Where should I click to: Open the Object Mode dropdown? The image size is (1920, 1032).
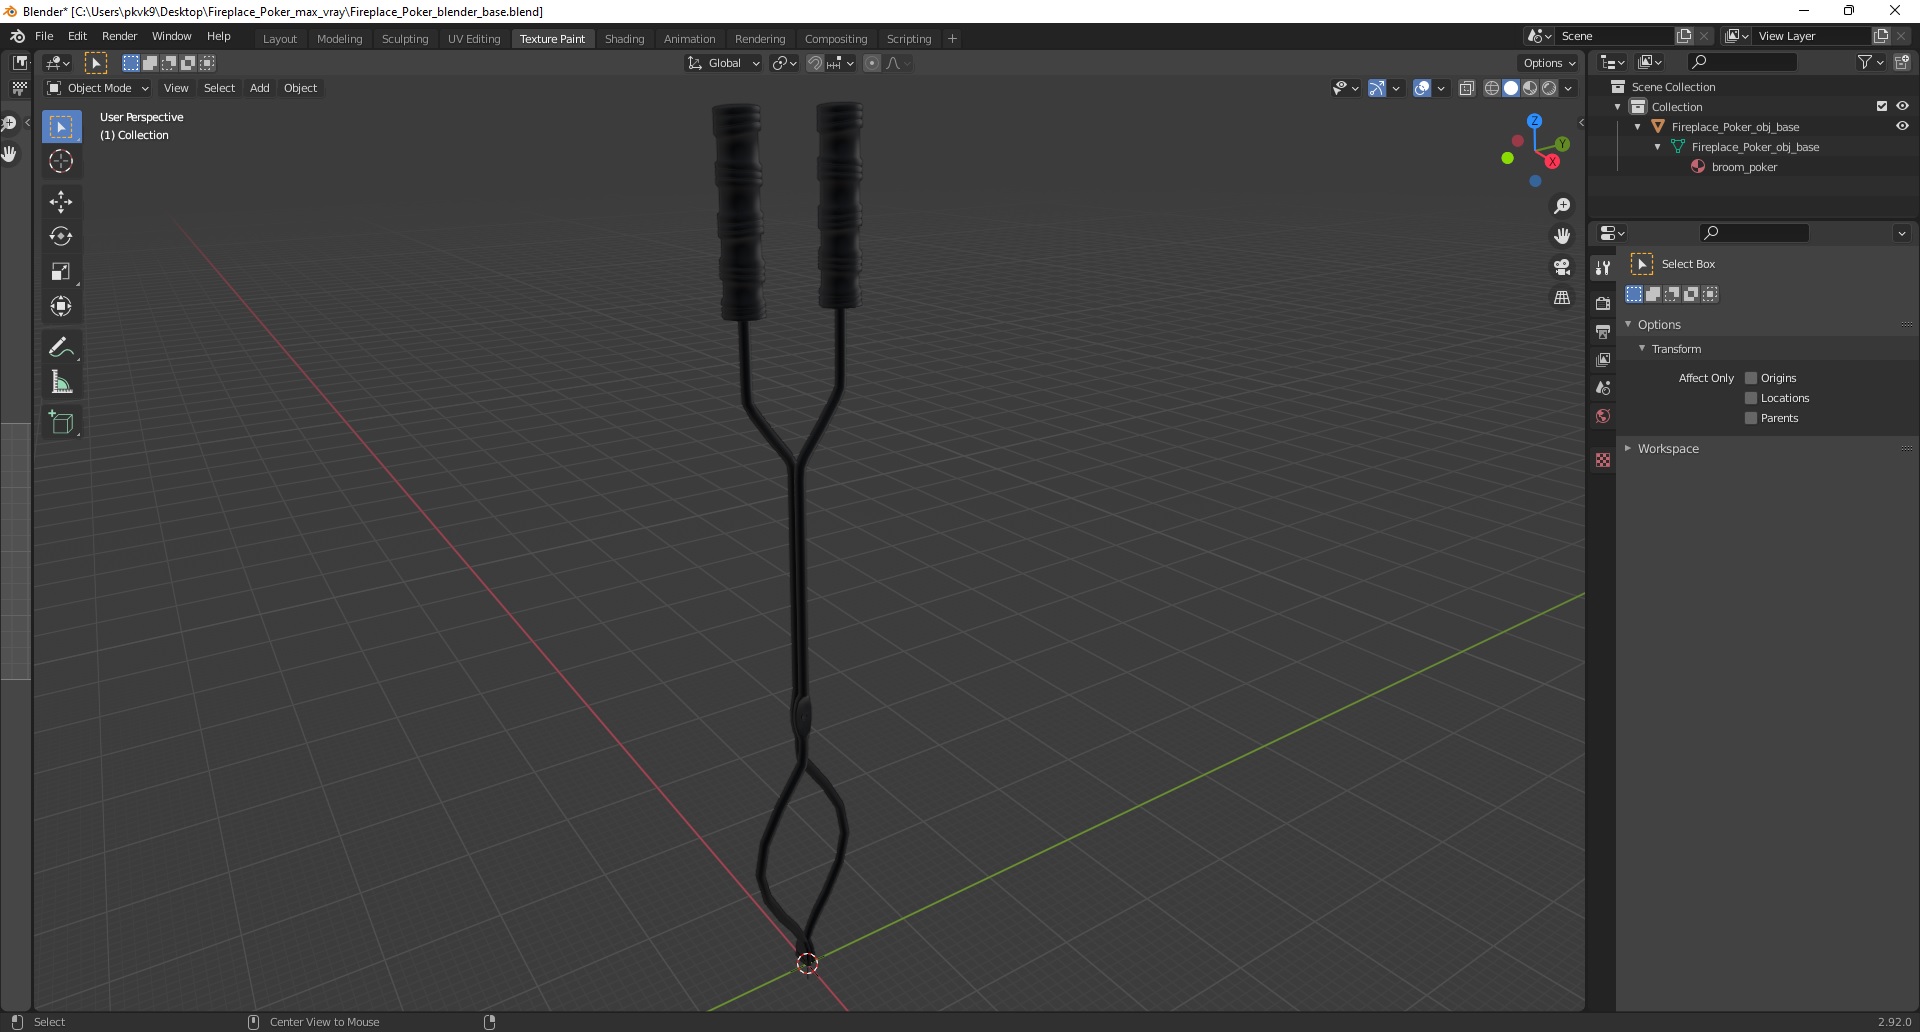[x=98, y=88]
